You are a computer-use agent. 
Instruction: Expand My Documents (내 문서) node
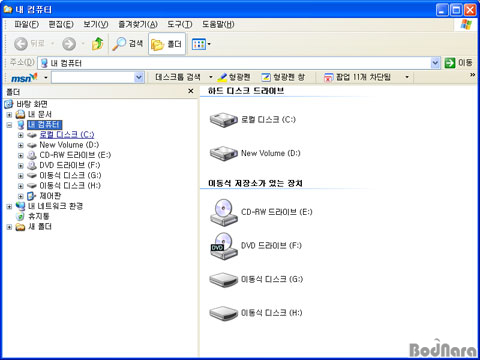point(9,115)
